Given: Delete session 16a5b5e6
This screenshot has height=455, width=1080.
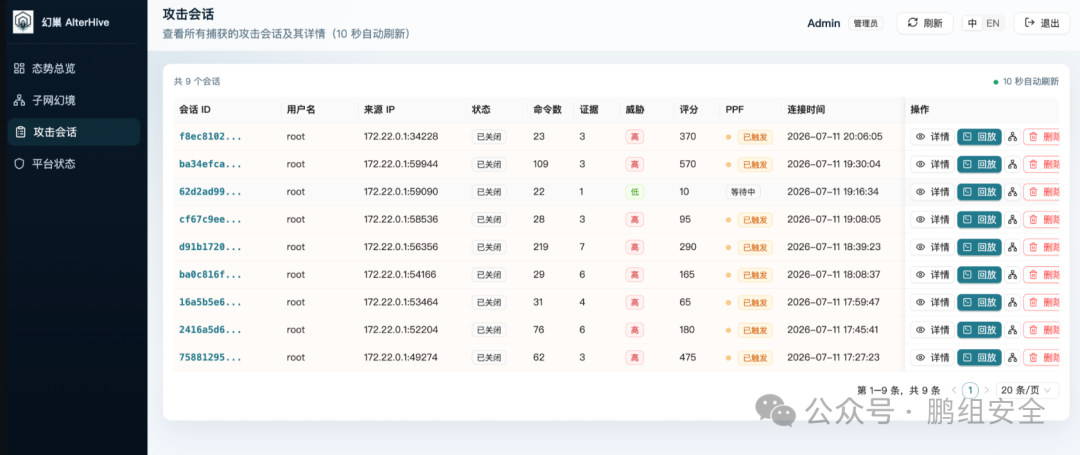Looking at the screenshot, I should click(x=1041, y=302).
